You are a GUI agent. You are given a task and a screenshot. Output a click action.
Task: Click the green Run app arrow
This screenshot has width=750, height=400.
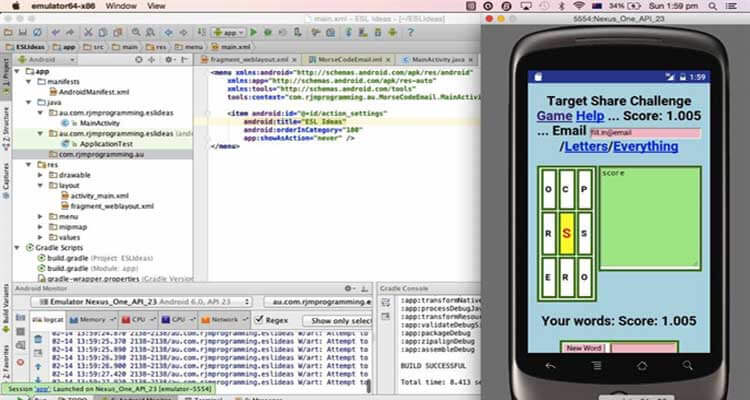pos(254,33)
